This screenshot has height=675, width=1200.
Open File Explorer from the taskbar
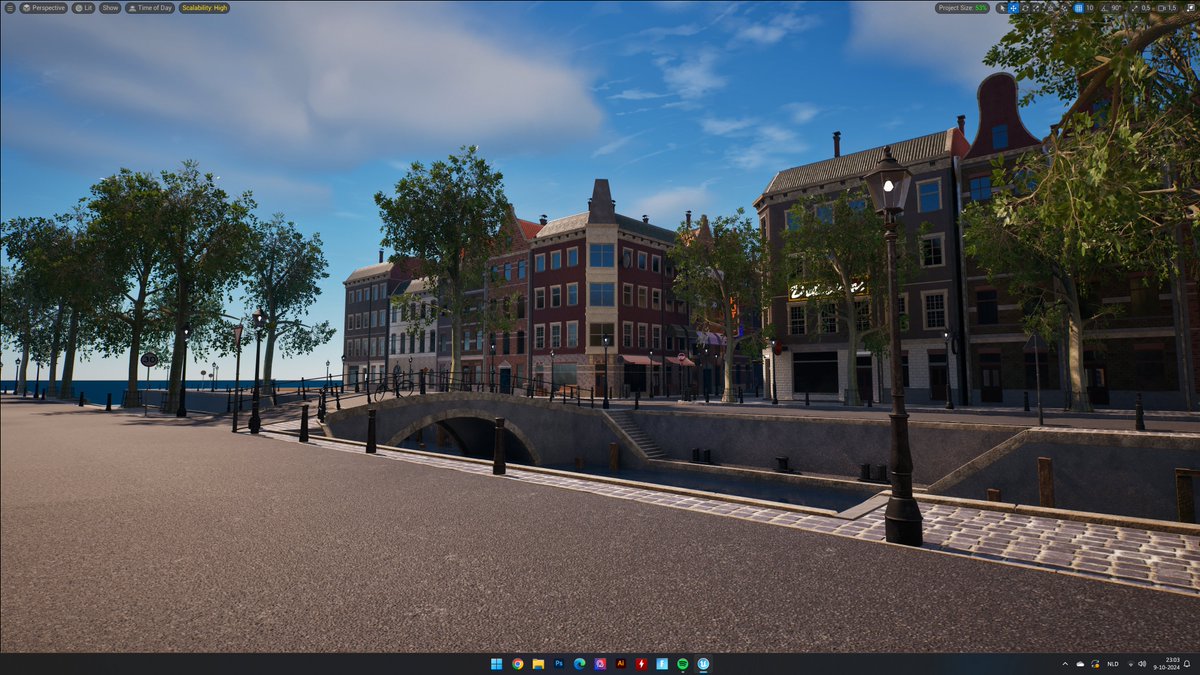pyautogui.click(x=538, y=664)
